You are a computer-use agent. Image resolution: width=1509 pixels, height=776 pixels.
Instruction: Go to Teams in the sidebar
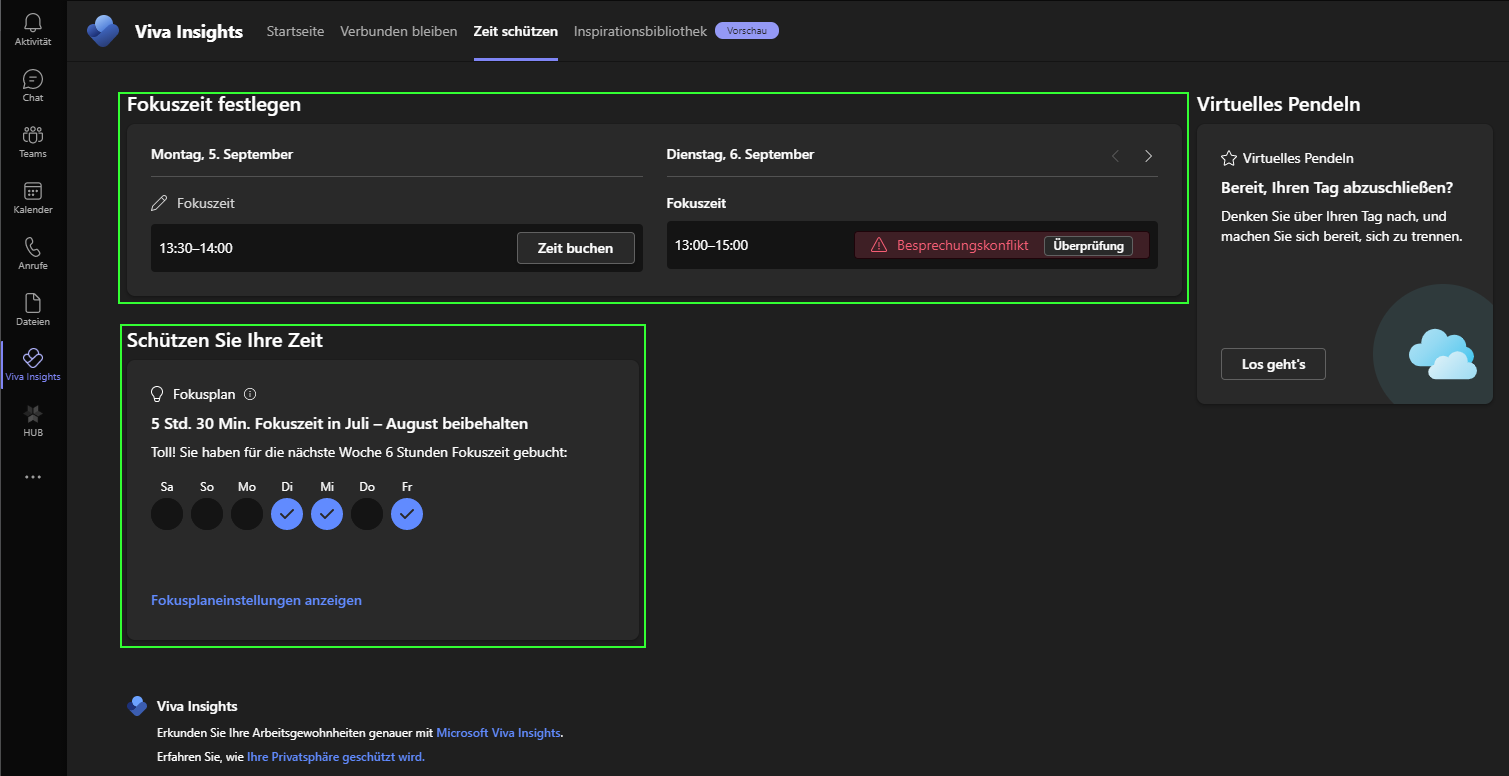pyautogui.click(x=33, y=136)
